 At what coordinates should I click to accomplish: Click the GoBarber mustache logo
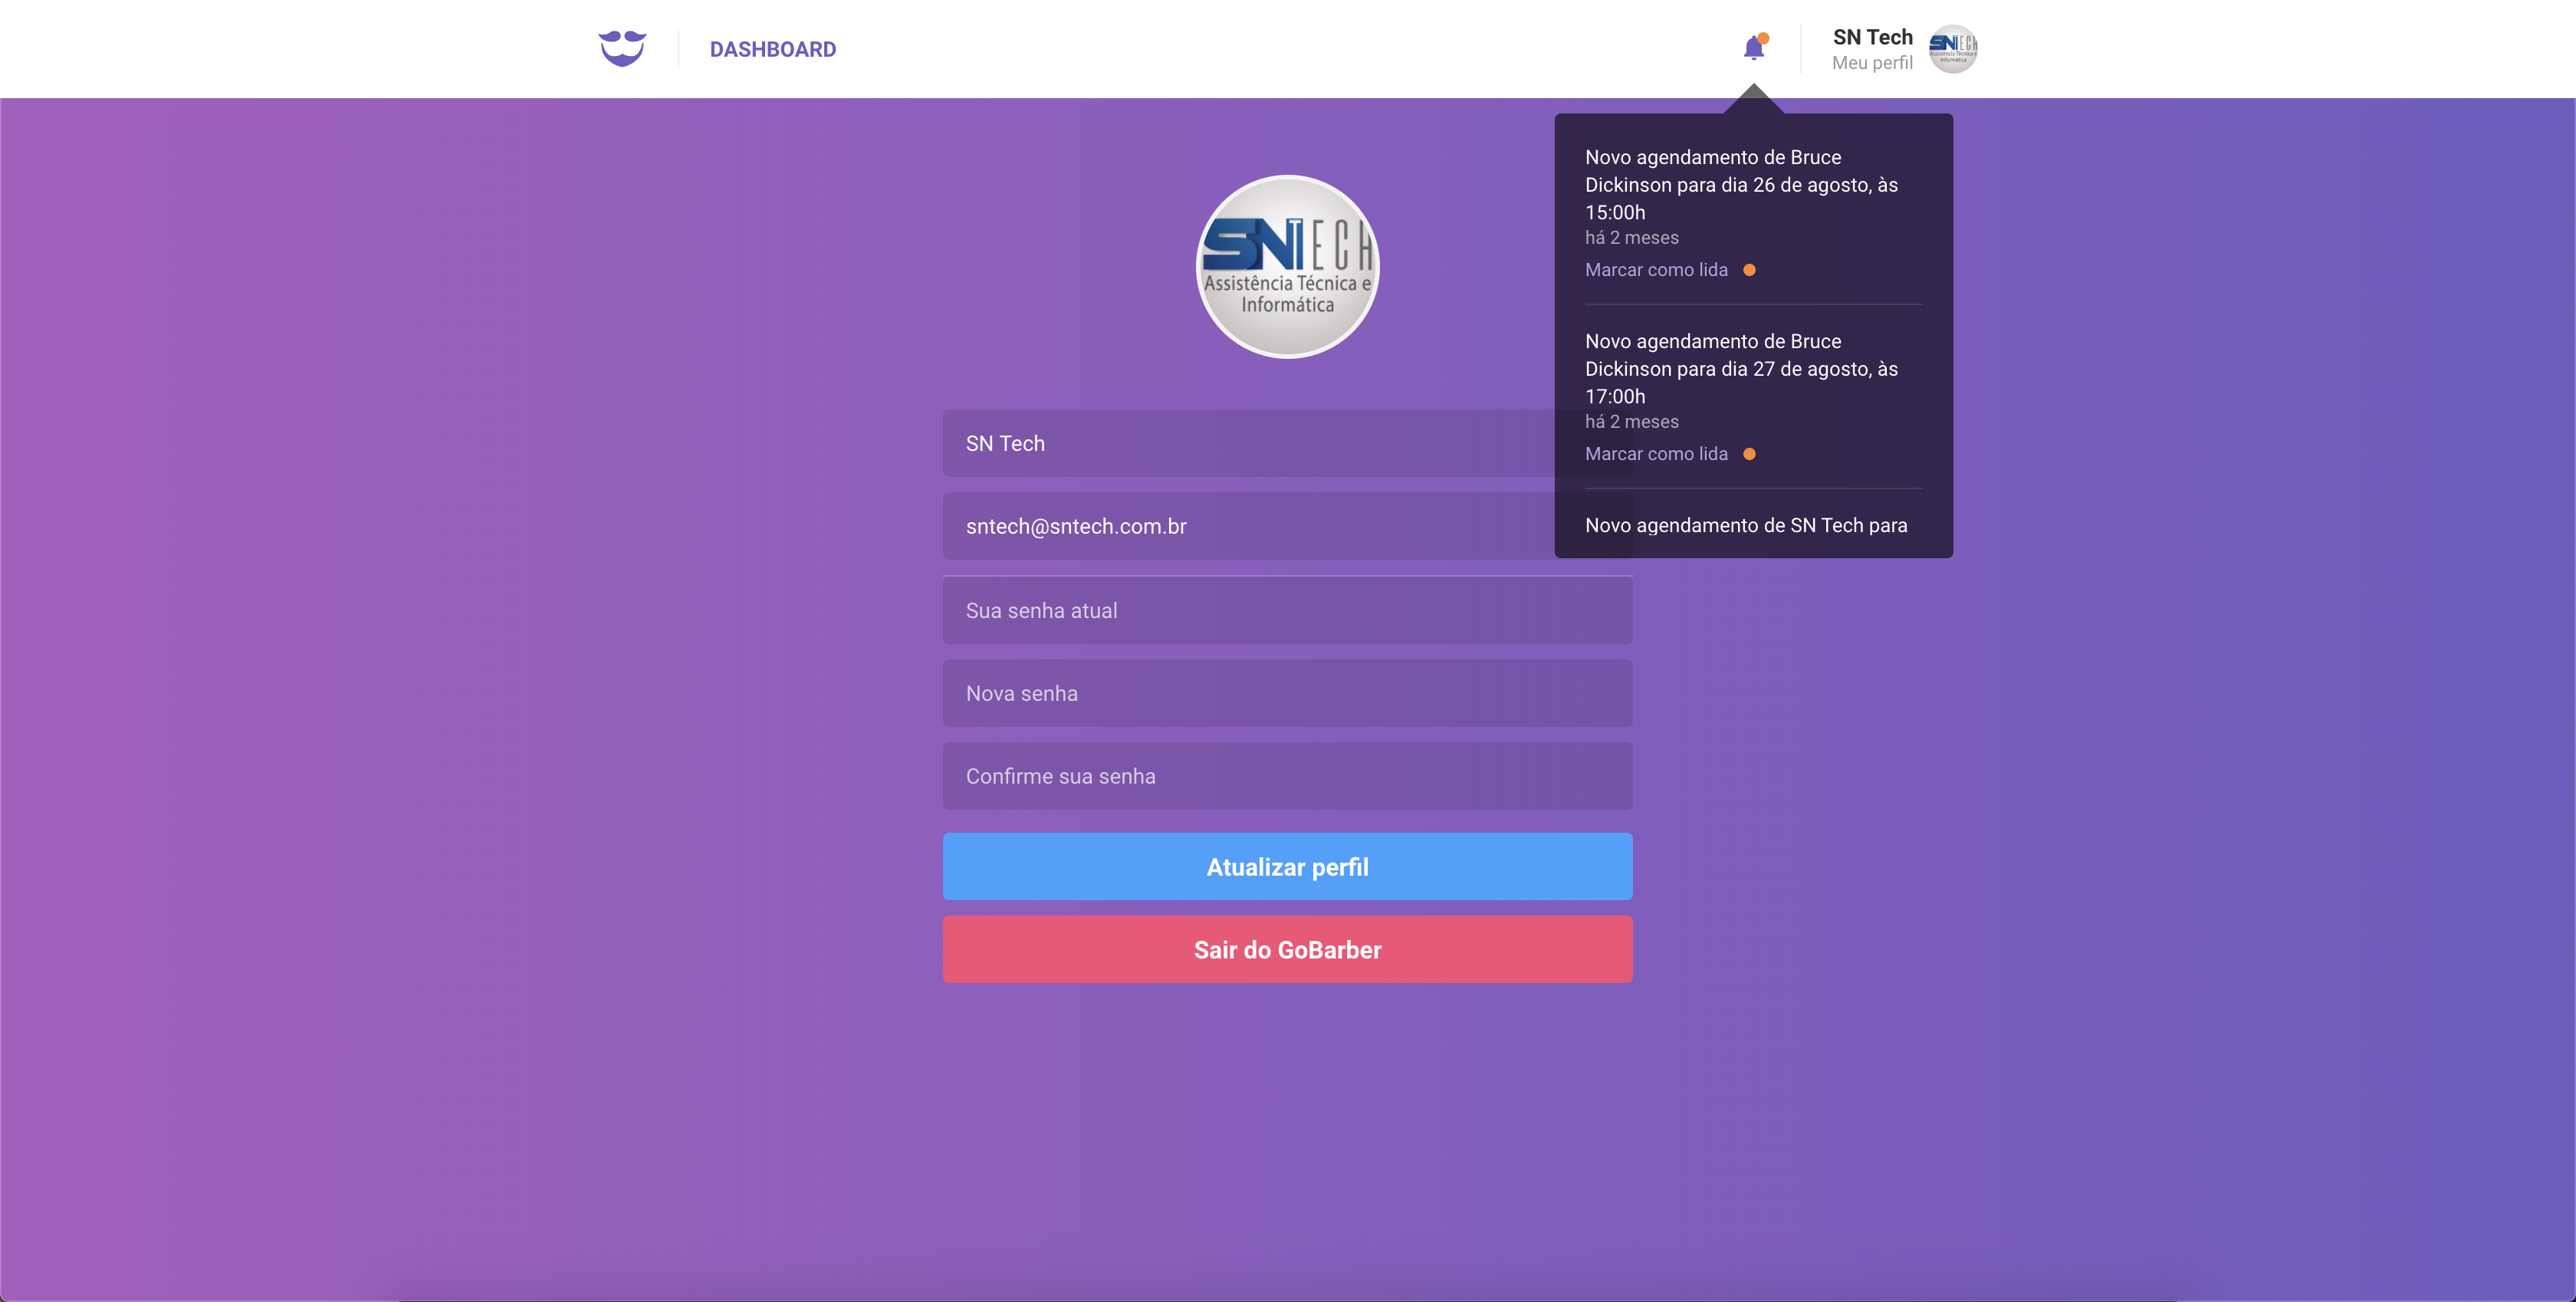tap(622, 48)
